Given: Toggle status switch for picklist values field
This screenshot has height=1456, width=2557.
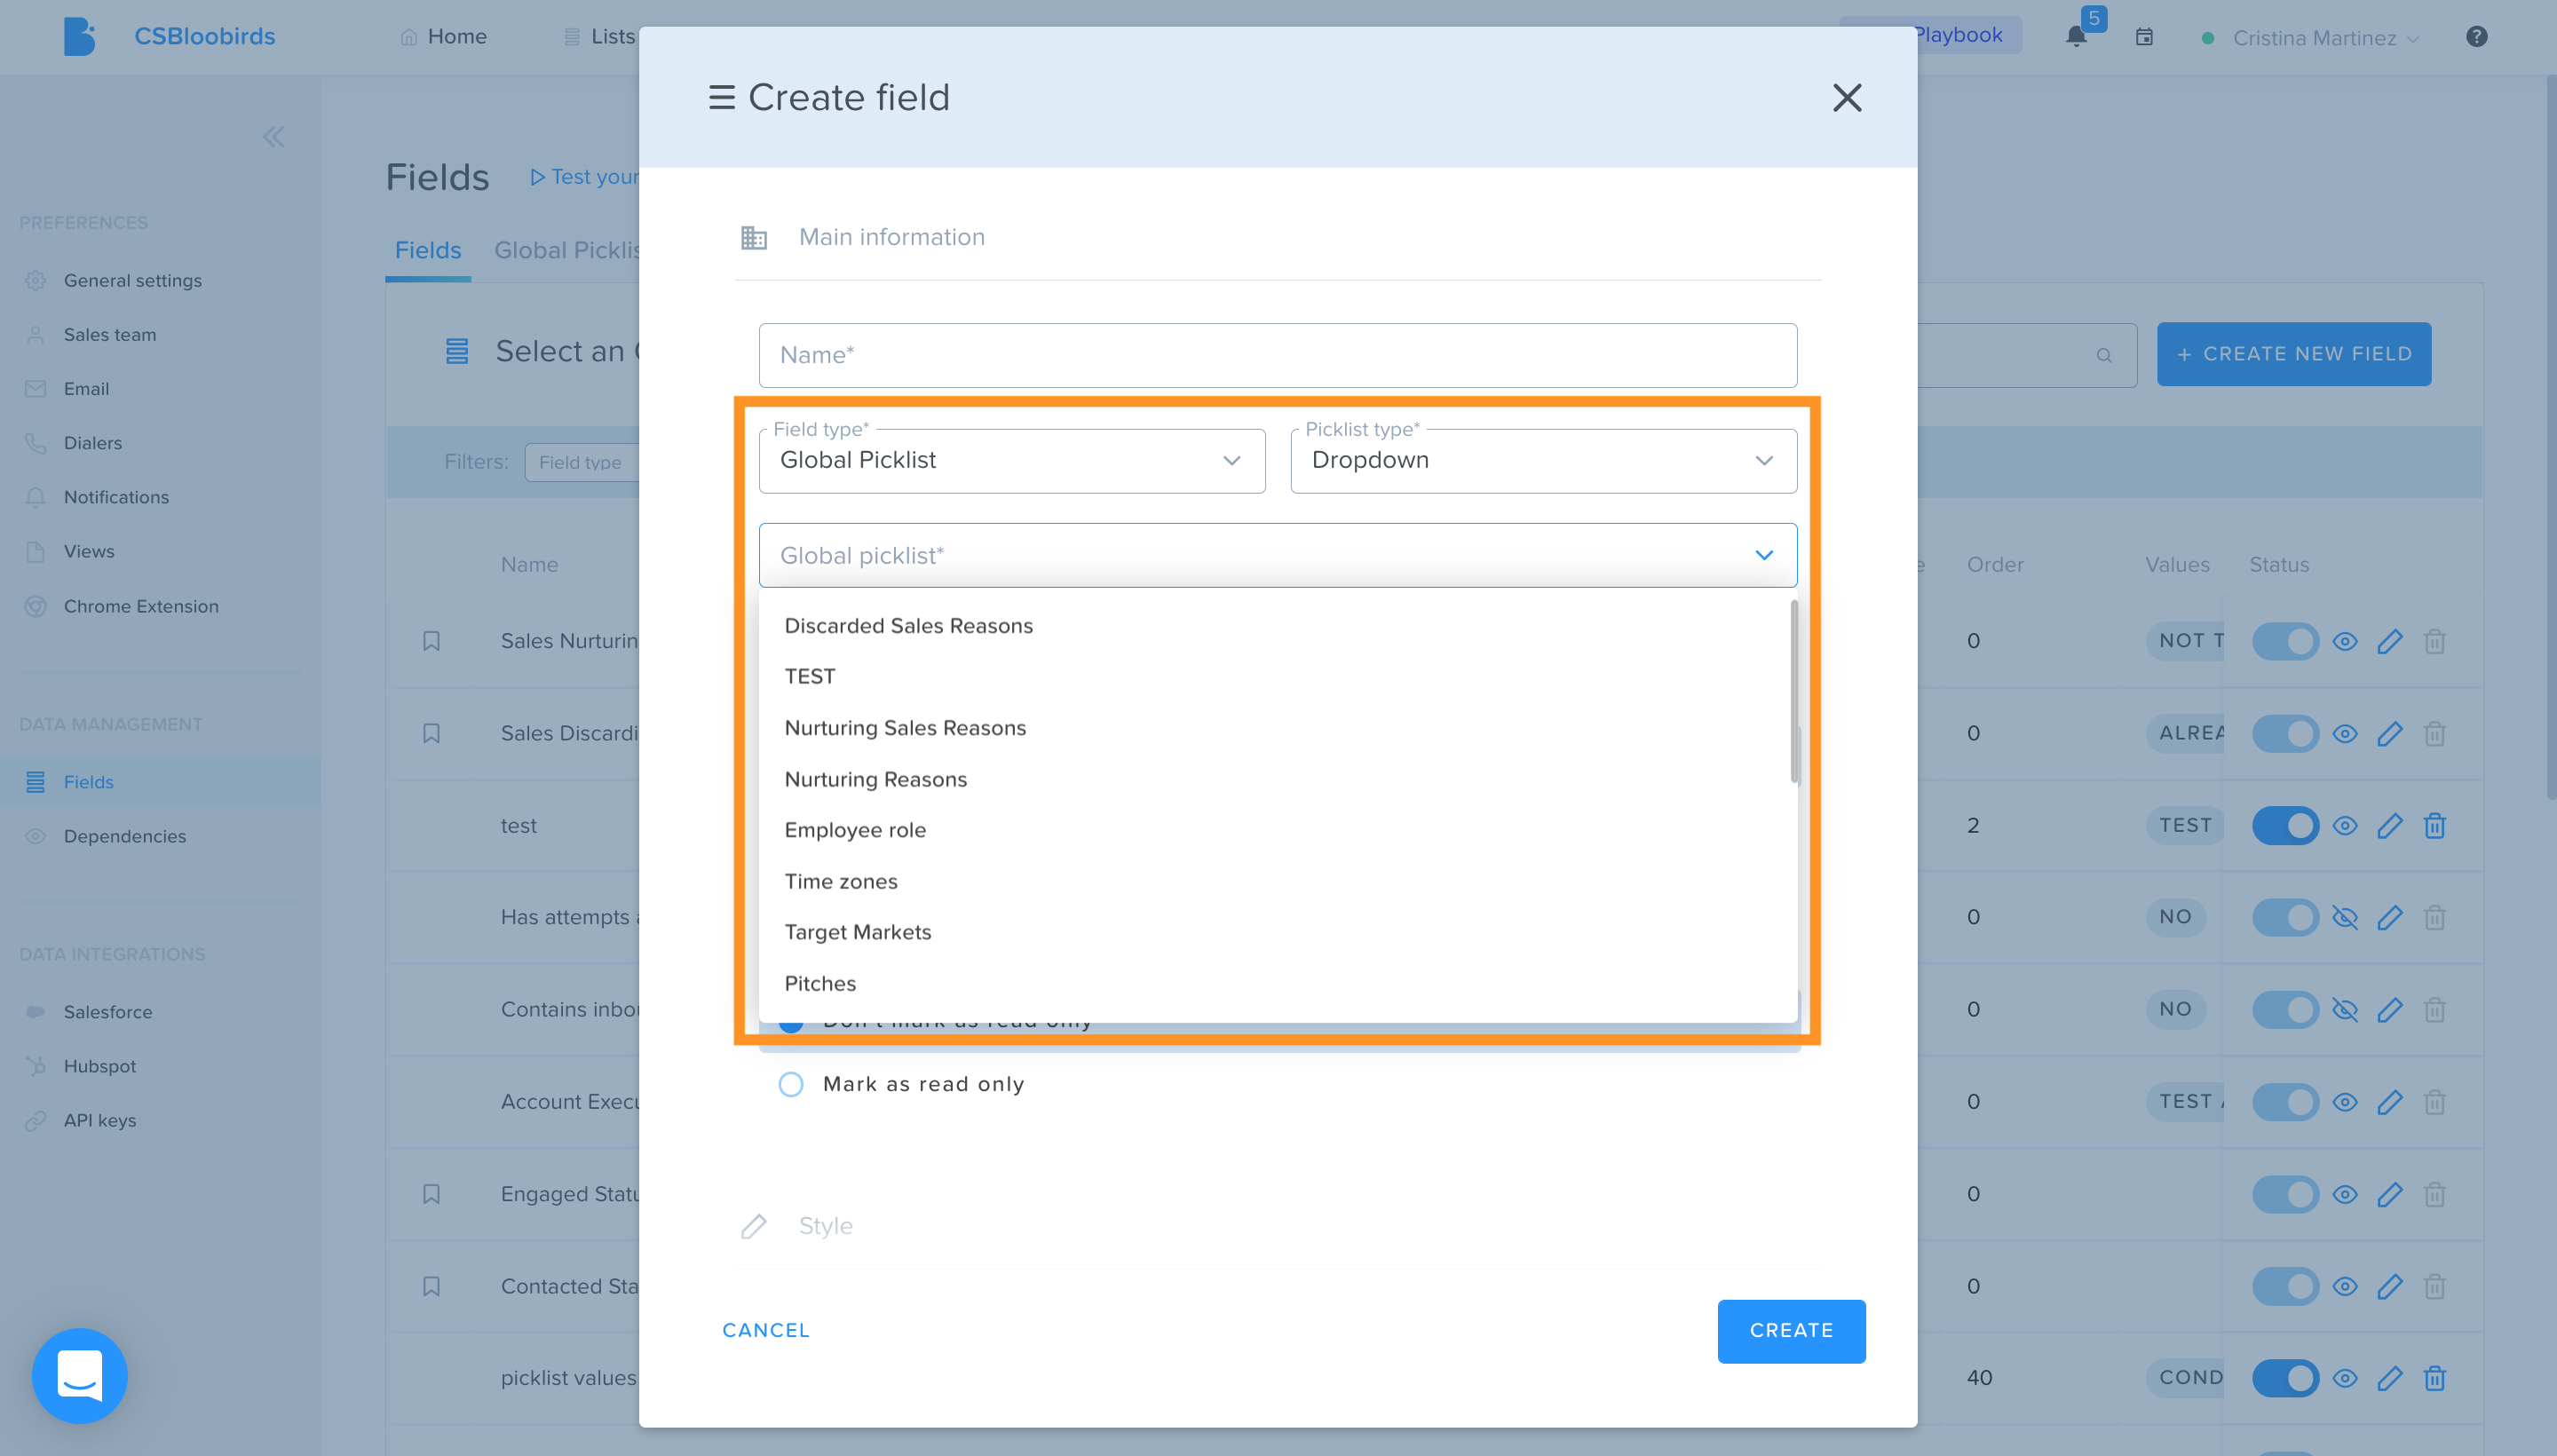Looking at the screenshot, I should click(2285, 1378).
